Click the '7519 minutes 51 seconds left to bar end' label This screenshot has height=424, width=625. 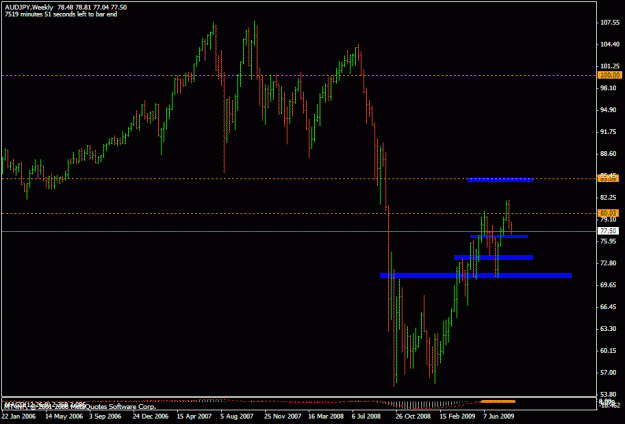click(61, 14)
